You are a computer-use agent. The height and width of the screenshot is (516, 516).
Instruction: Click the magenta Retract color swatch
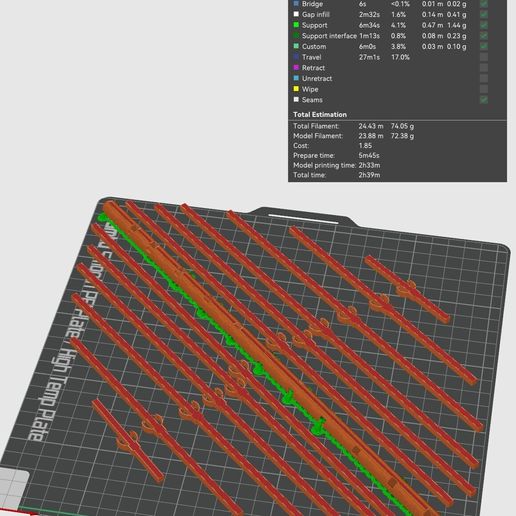[x=296, y=68]
